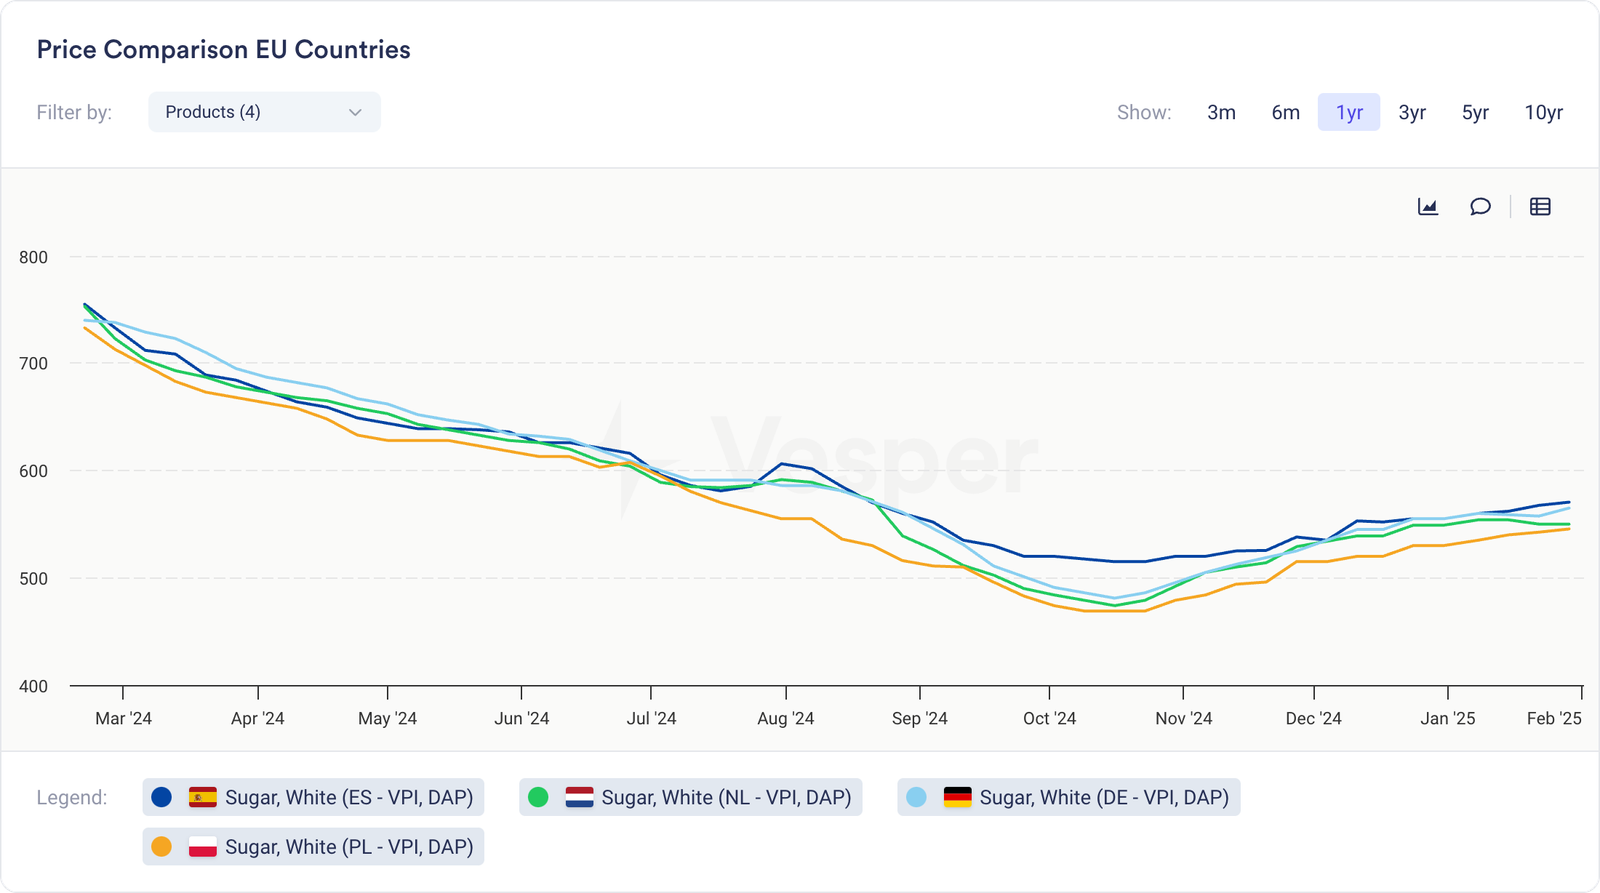Screen dimensions: 1600x893
Task: Select the 3m time range
Action: [1221, 112]
